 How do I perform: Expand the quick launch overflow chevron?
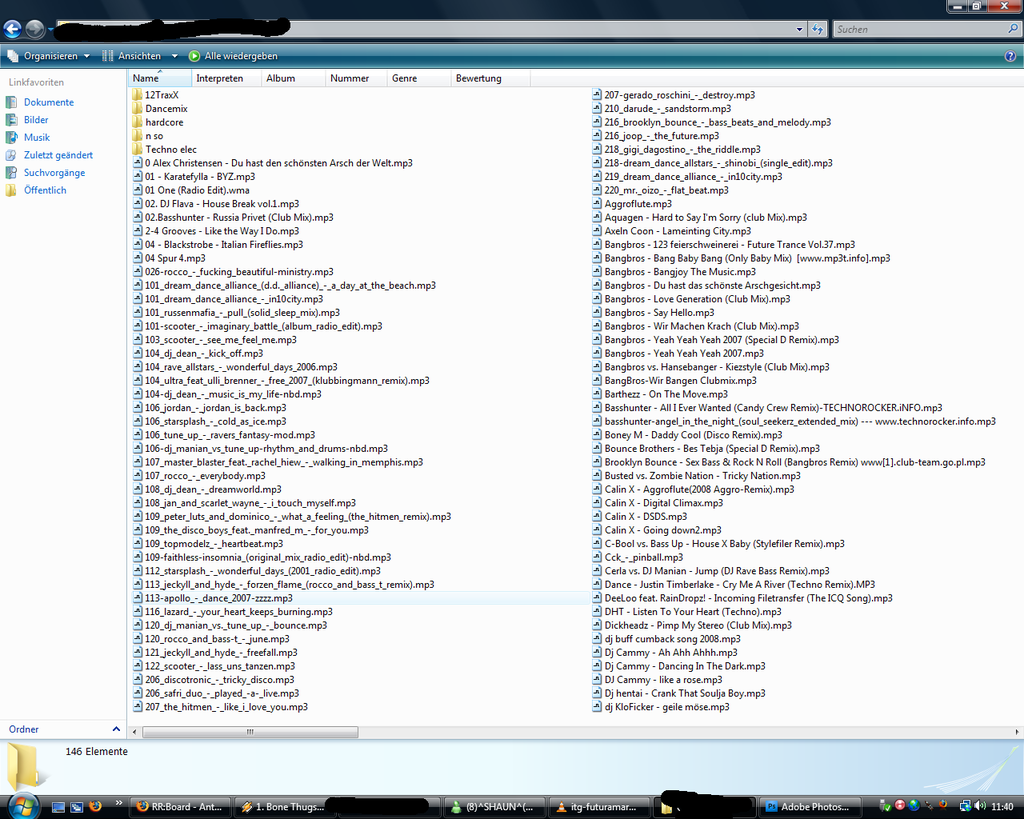pyautogui.click(x=118, y=803)
